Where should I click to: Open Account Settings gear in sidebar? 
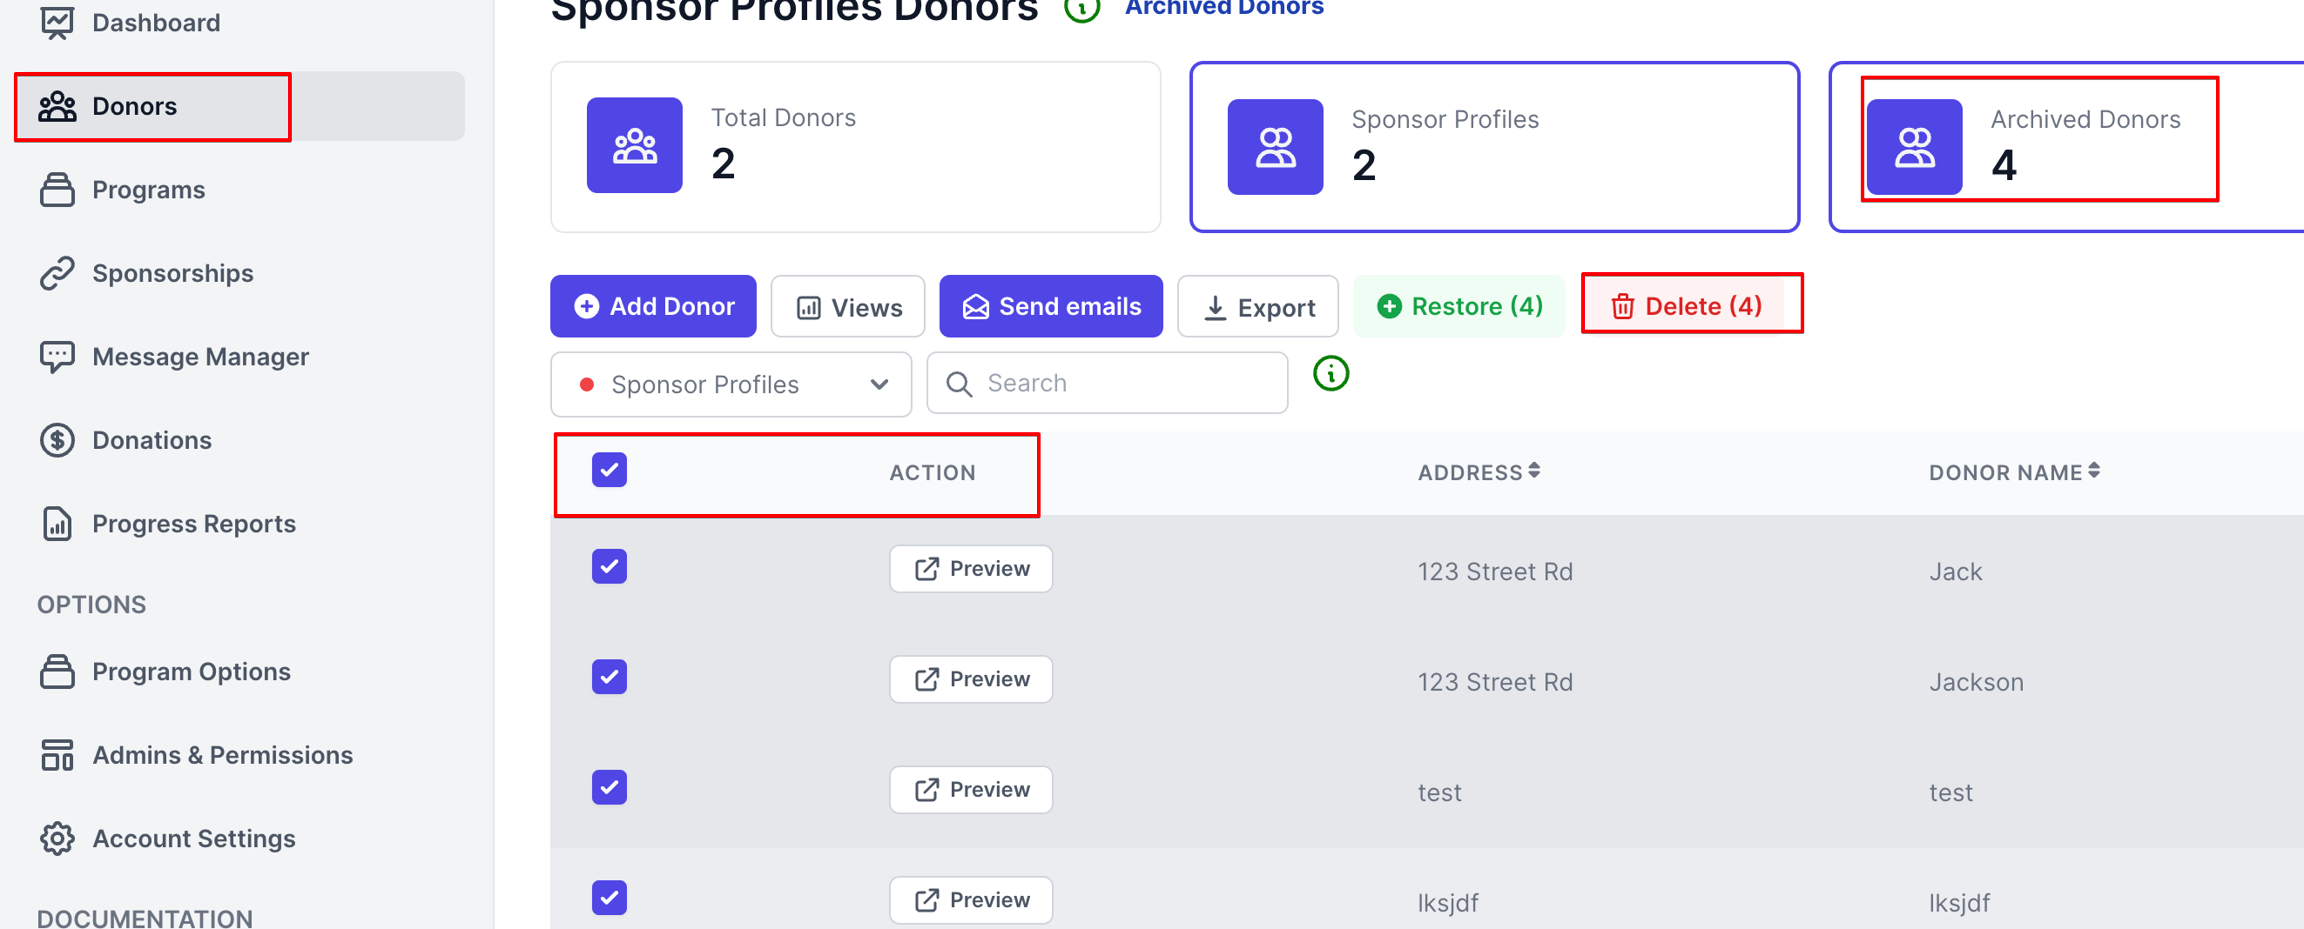(58, 838)
